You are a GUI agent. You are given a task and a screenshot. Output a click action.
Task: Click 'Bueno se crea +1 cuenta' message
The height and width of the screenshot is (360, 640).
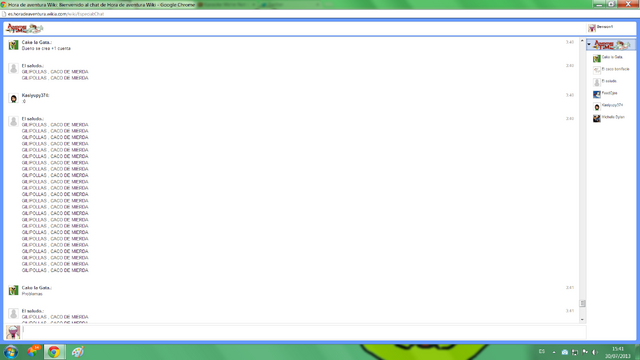pos(46,49)
